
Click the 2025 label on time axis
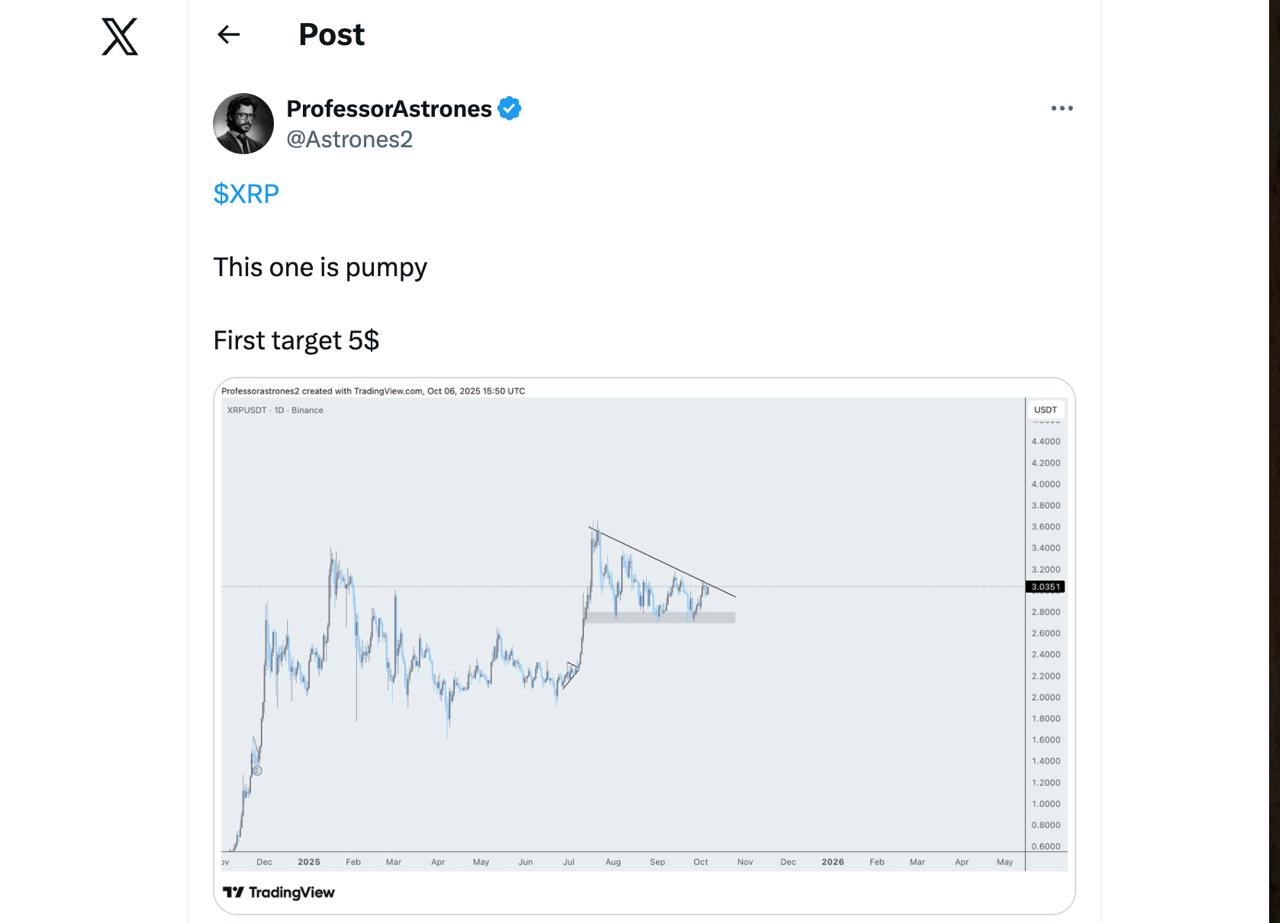point(308,861)
